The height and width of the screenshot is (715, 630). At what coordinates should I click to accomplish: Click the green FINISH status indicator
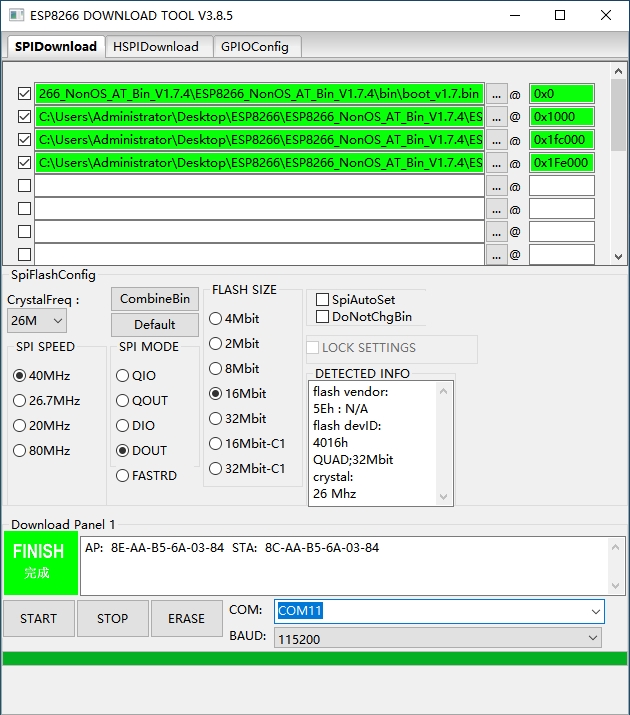[41, 563]
